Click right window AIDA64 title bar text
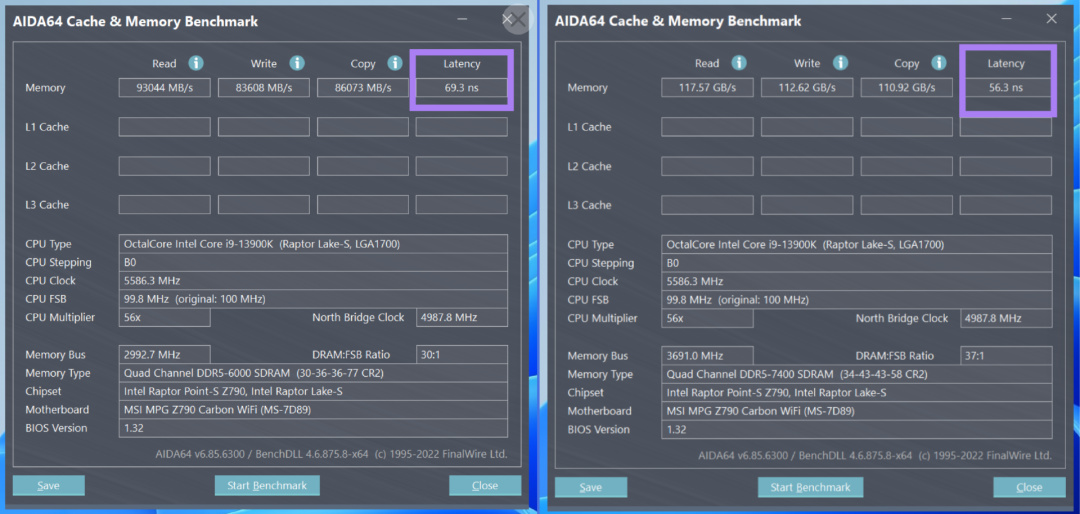1080x514 pixels. click(x=678, y=21)
